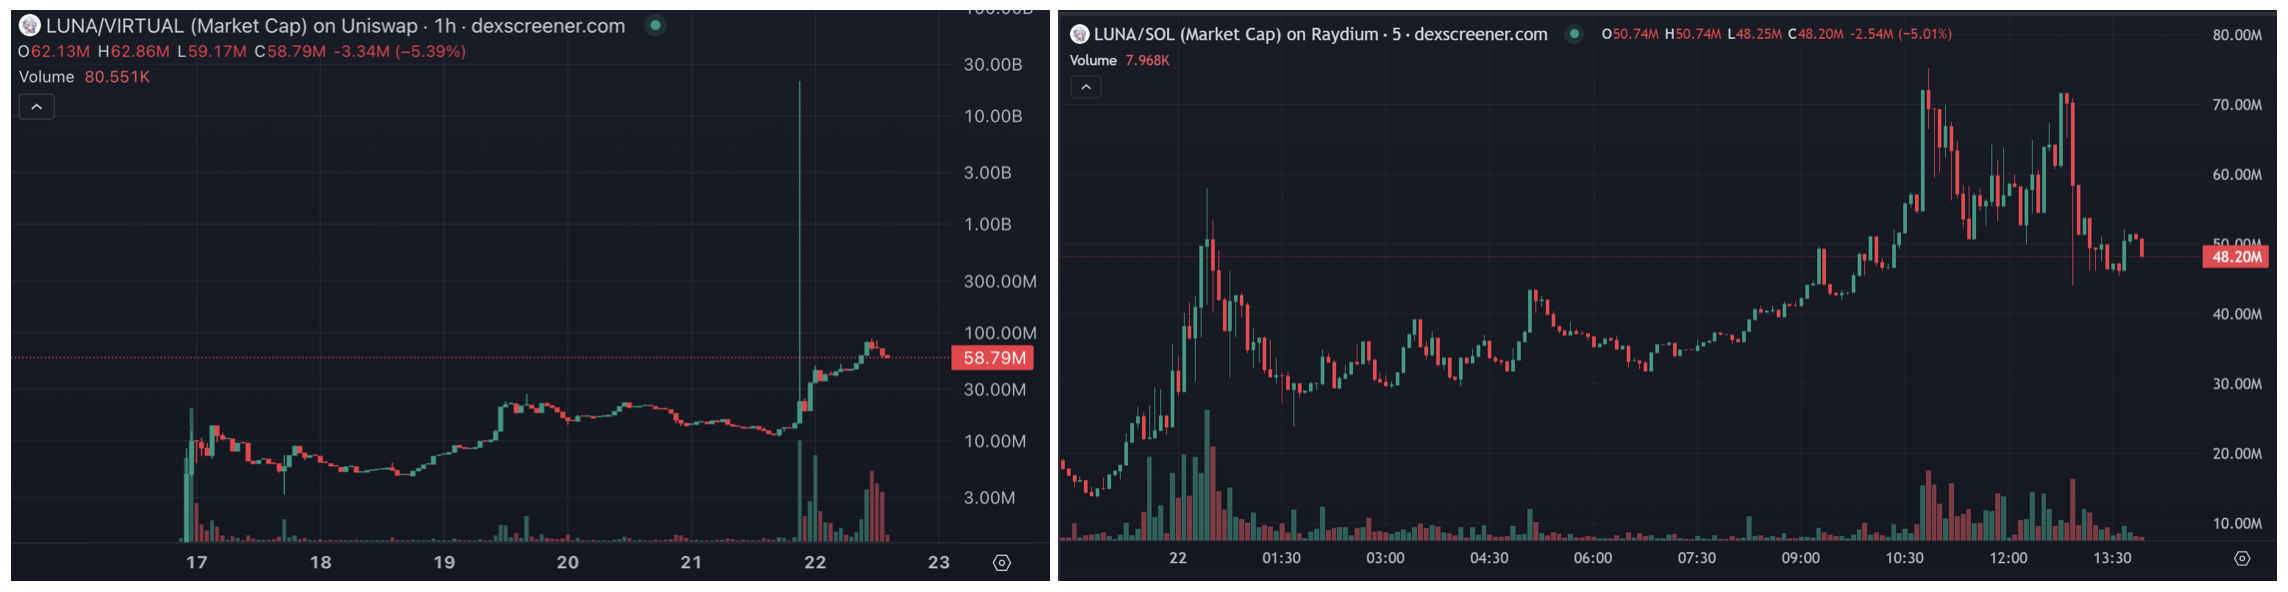Click 06:00 on Raydium chart time axis

coord(1592,558)
